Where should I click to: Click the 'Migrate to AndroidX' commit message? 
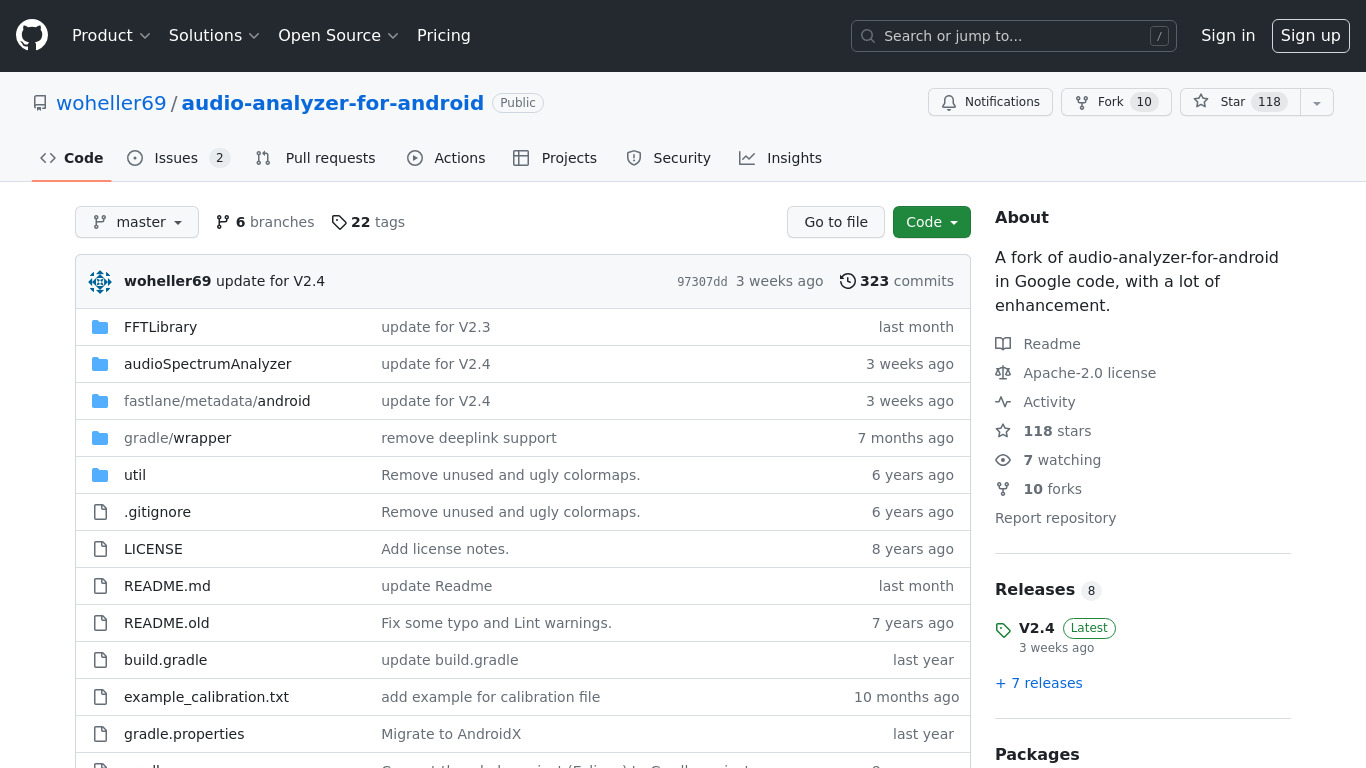[451, 734]
